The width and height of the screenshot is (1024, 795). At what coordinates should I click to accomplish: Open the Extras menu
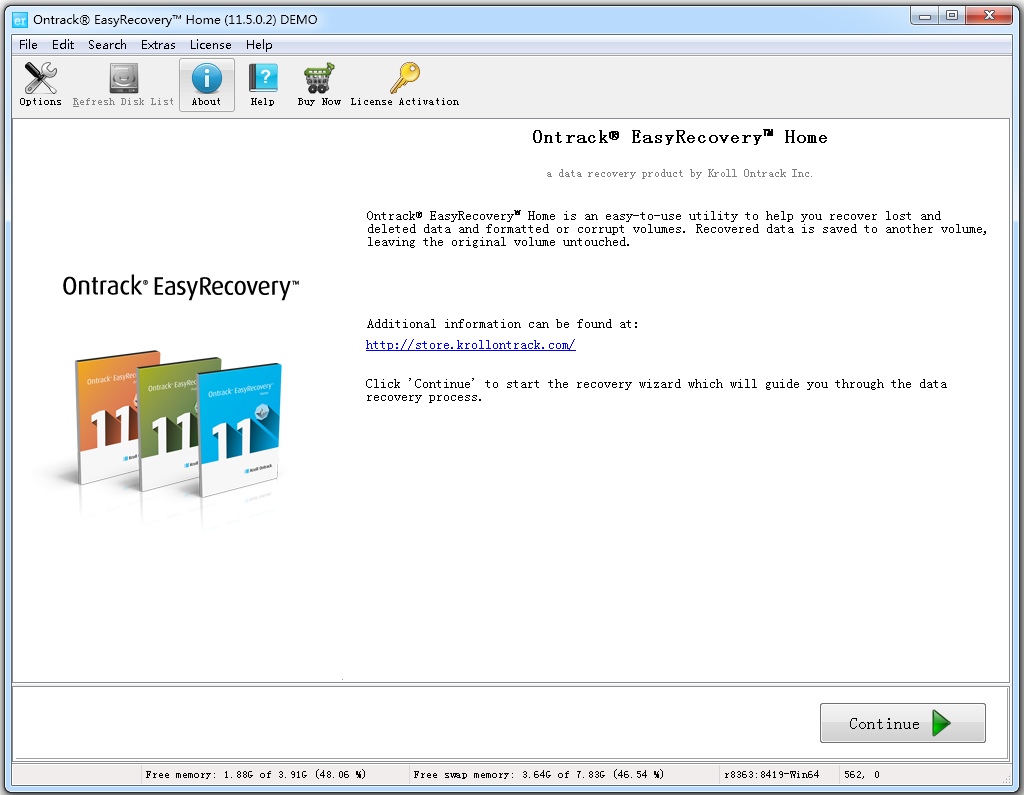[158, 44]
